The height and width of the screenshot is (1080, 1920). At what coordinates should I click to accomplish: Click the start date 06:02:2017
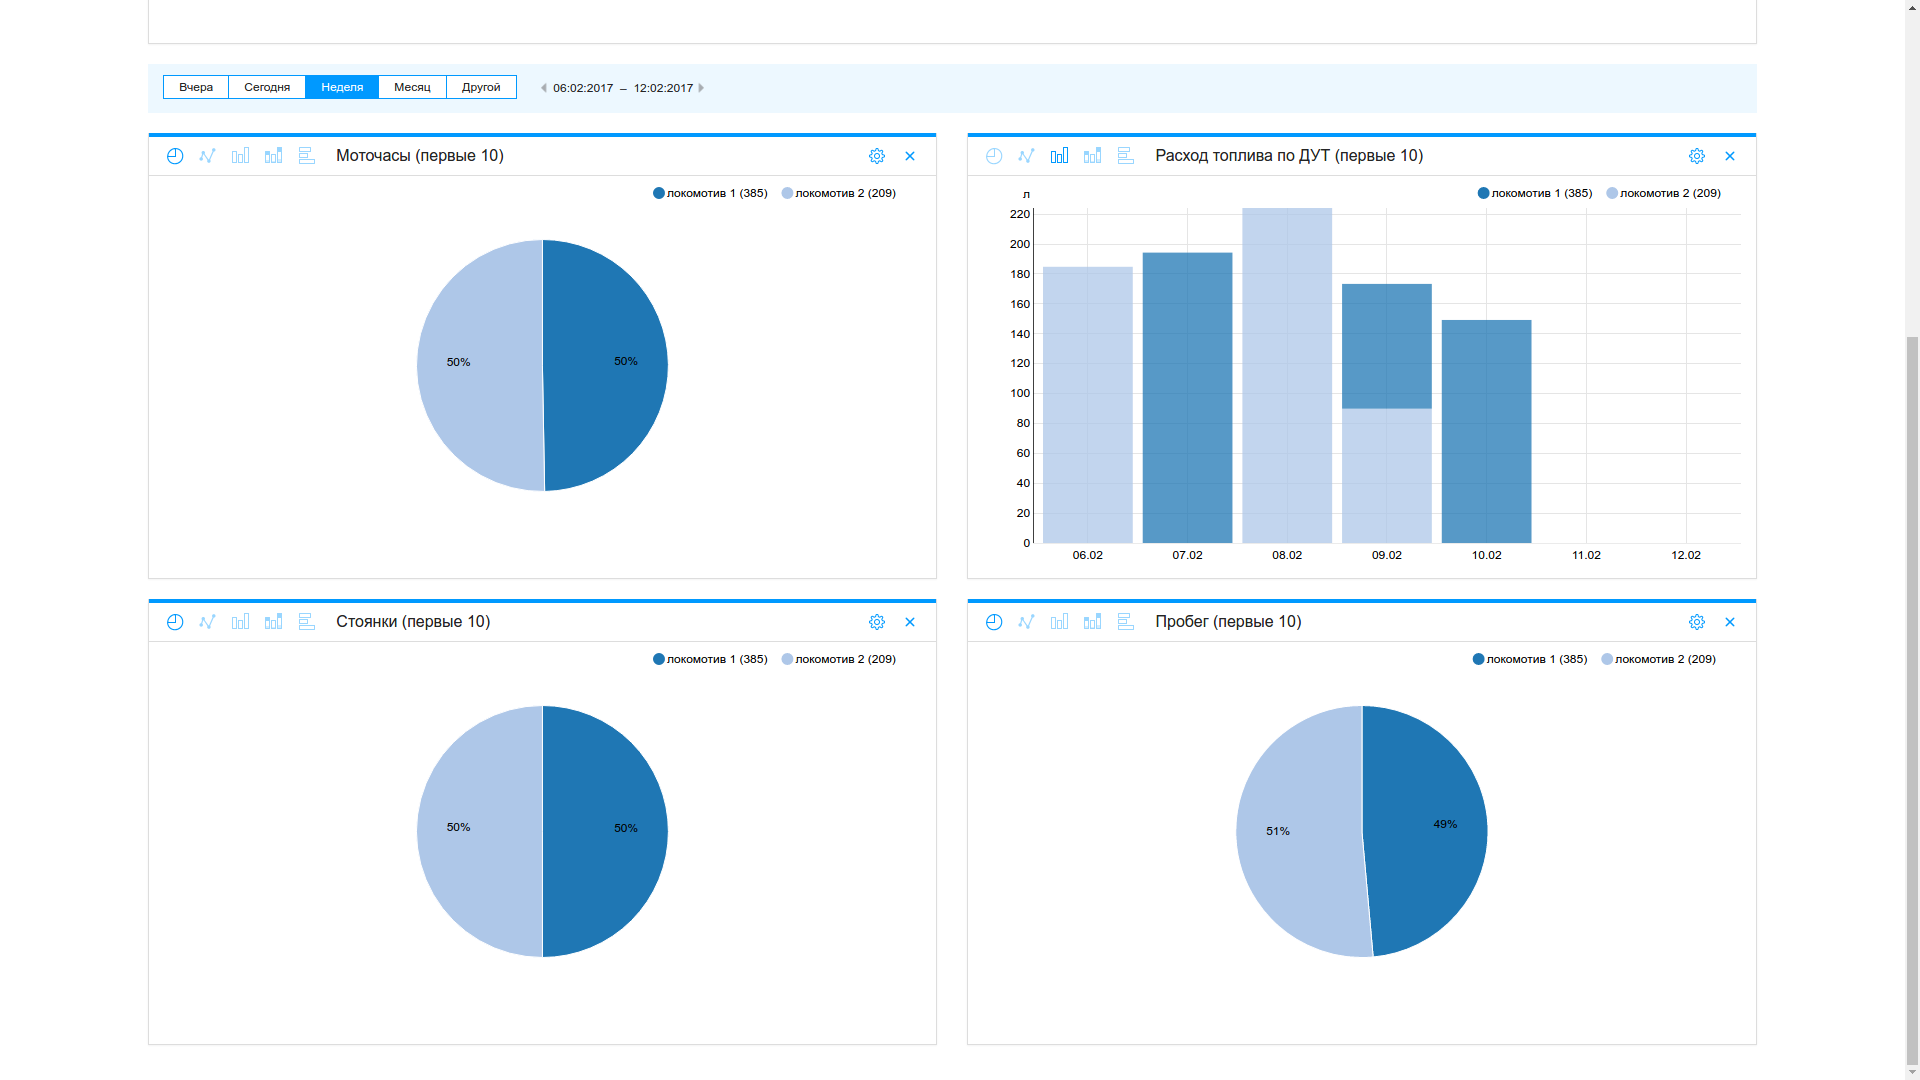point(583,88)
